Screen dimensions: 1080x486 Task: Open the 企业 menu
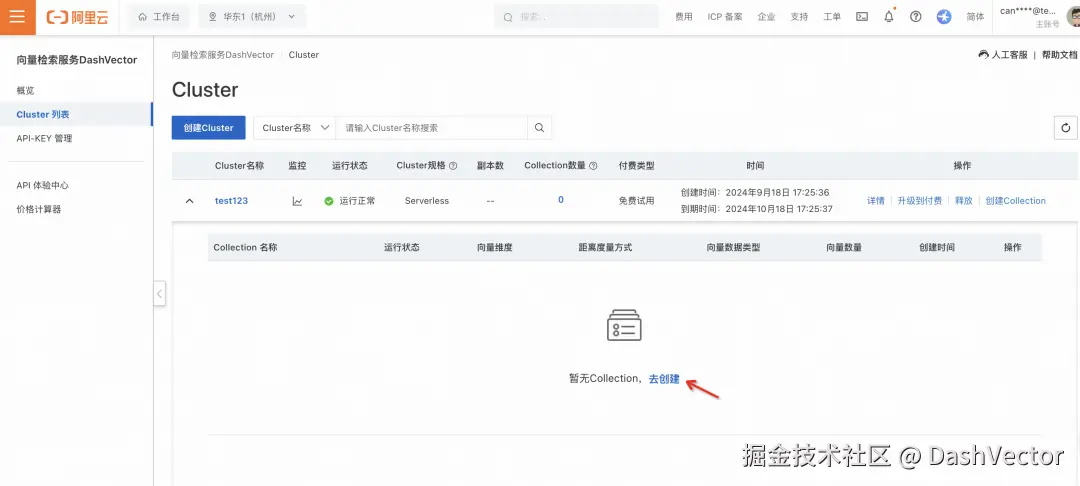click(766, 17)
